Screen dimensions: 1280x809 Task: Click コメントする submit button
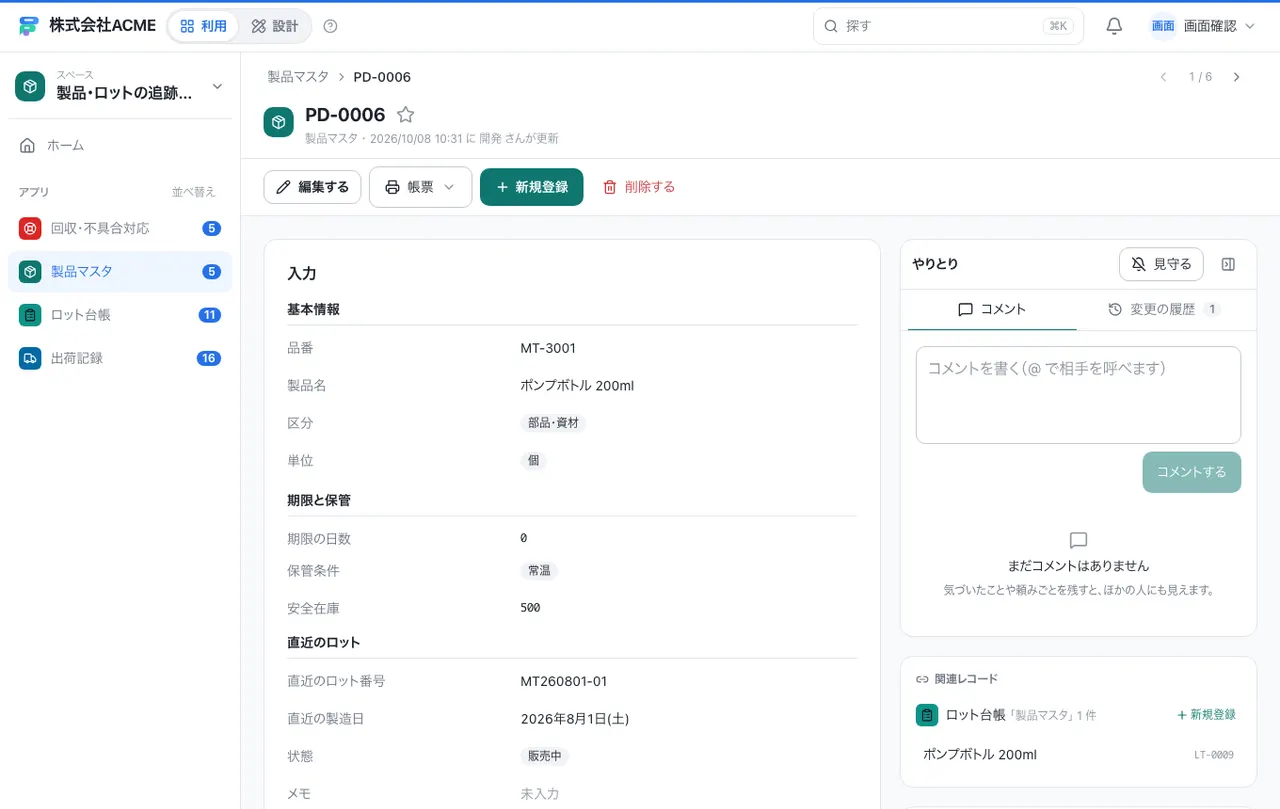pyautogui.click(x=1192, y=472)
